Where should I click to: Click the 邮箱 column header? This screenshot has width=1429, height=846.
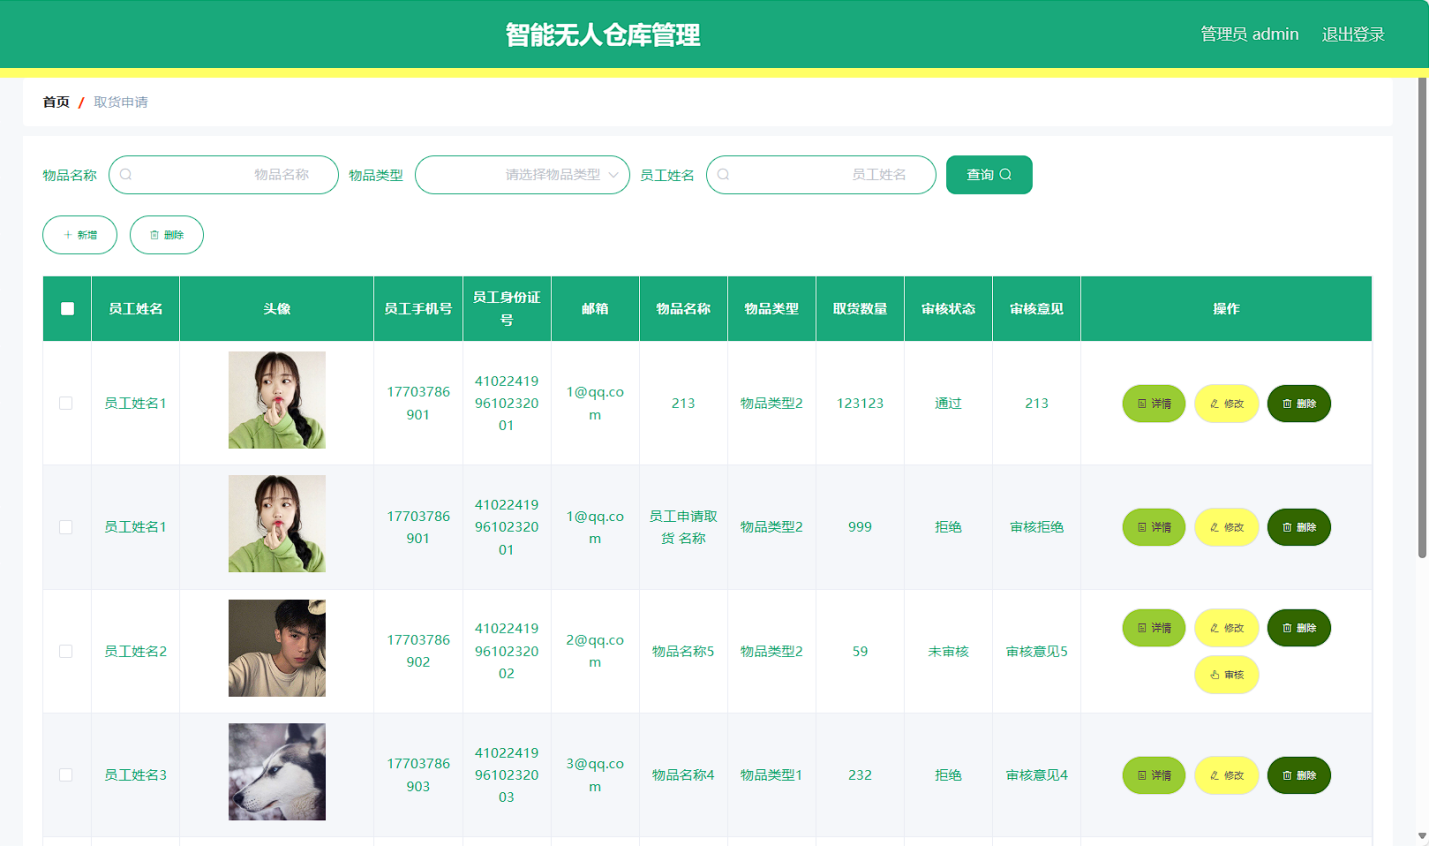coord(595,309)
